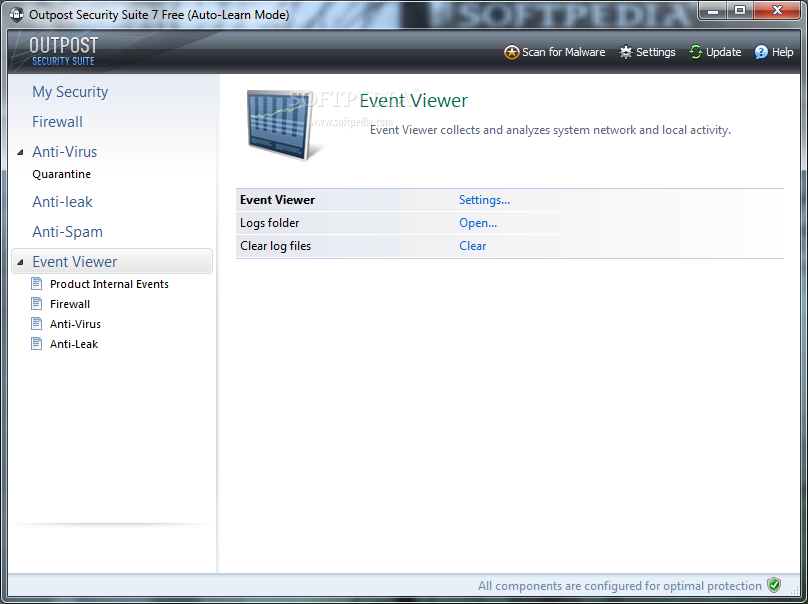The width and height of the screenshot is (808, 604).
Task: Click Open... for Logs folder
Action: [x=478, y=223]
